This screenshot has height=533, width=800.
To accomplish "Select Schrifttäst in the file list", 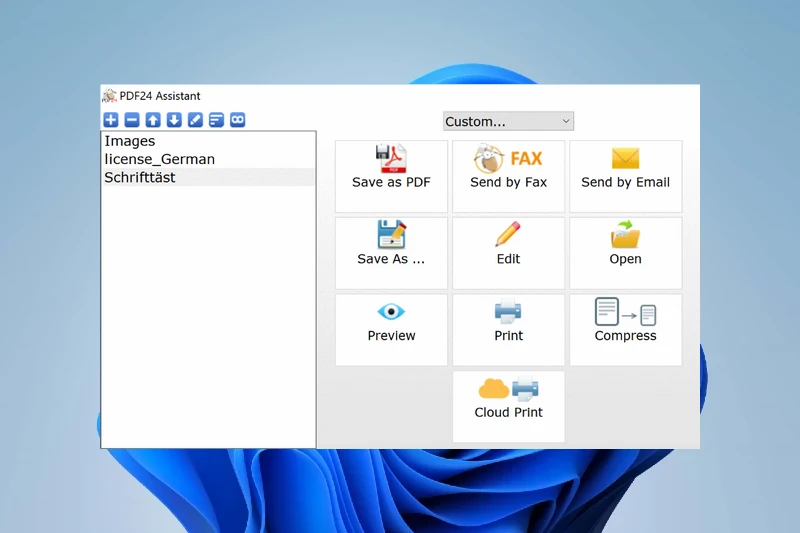I will tap(208, 177).
